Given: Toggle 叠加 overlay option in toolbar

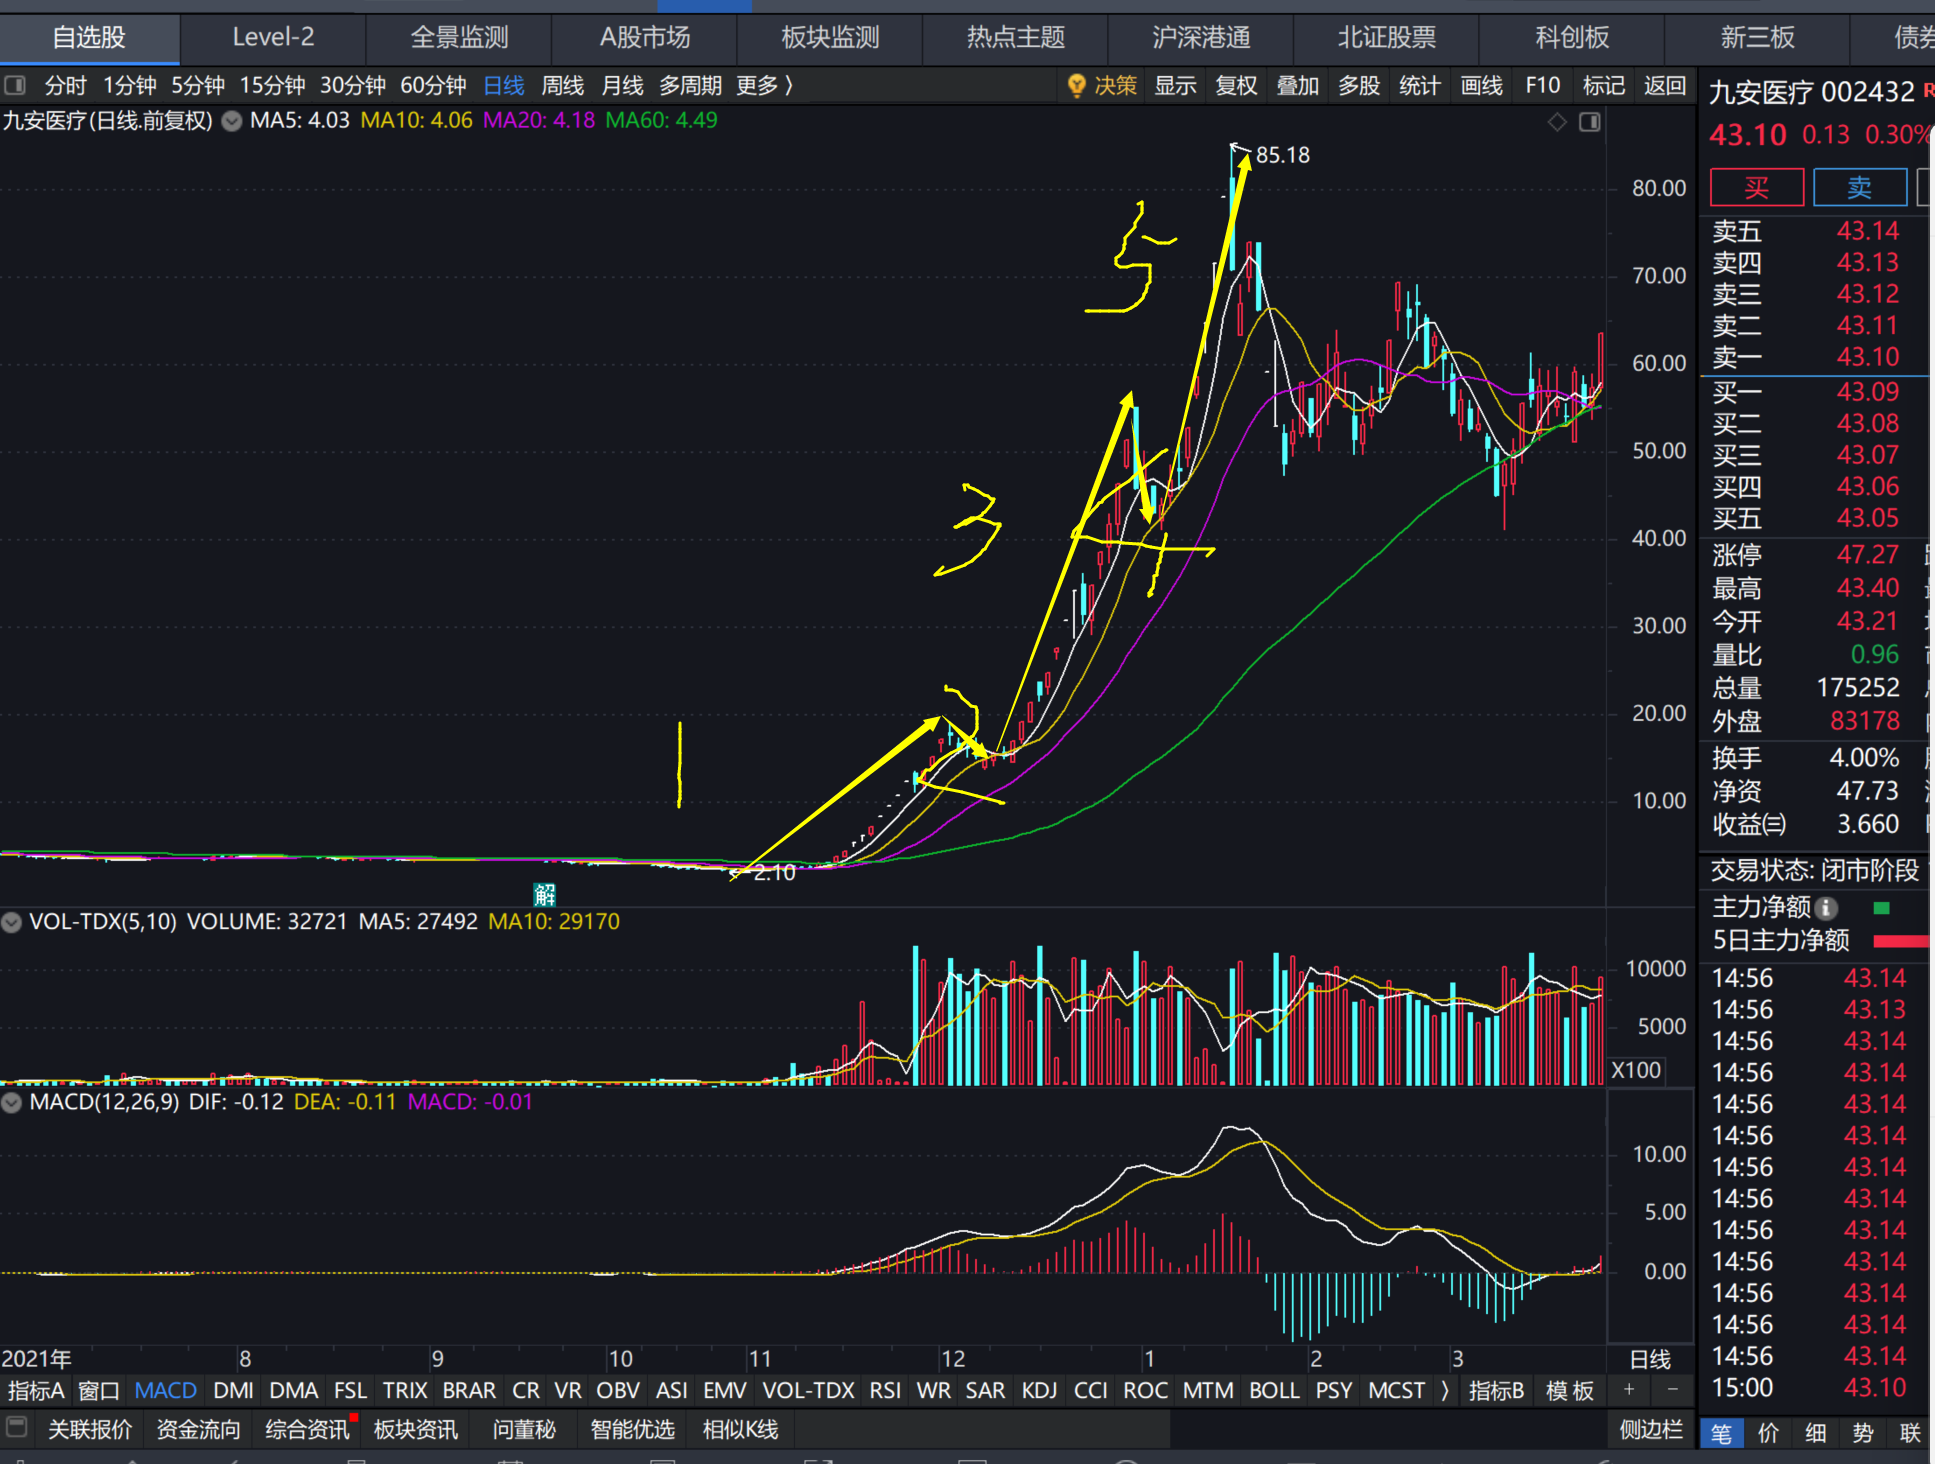Looking at the screenshot, I should (1297, 86).
